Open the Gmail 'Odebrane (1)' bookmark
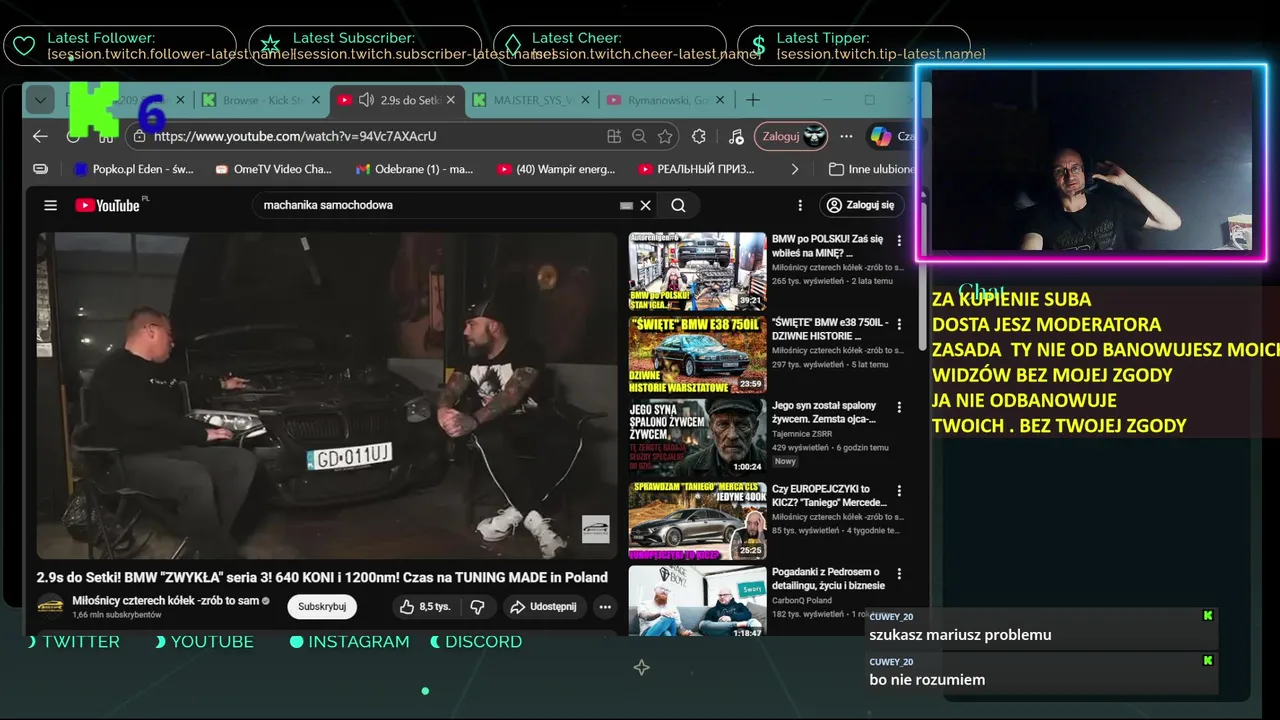Viewport: 1280px width, 720px height. [415, 169]
